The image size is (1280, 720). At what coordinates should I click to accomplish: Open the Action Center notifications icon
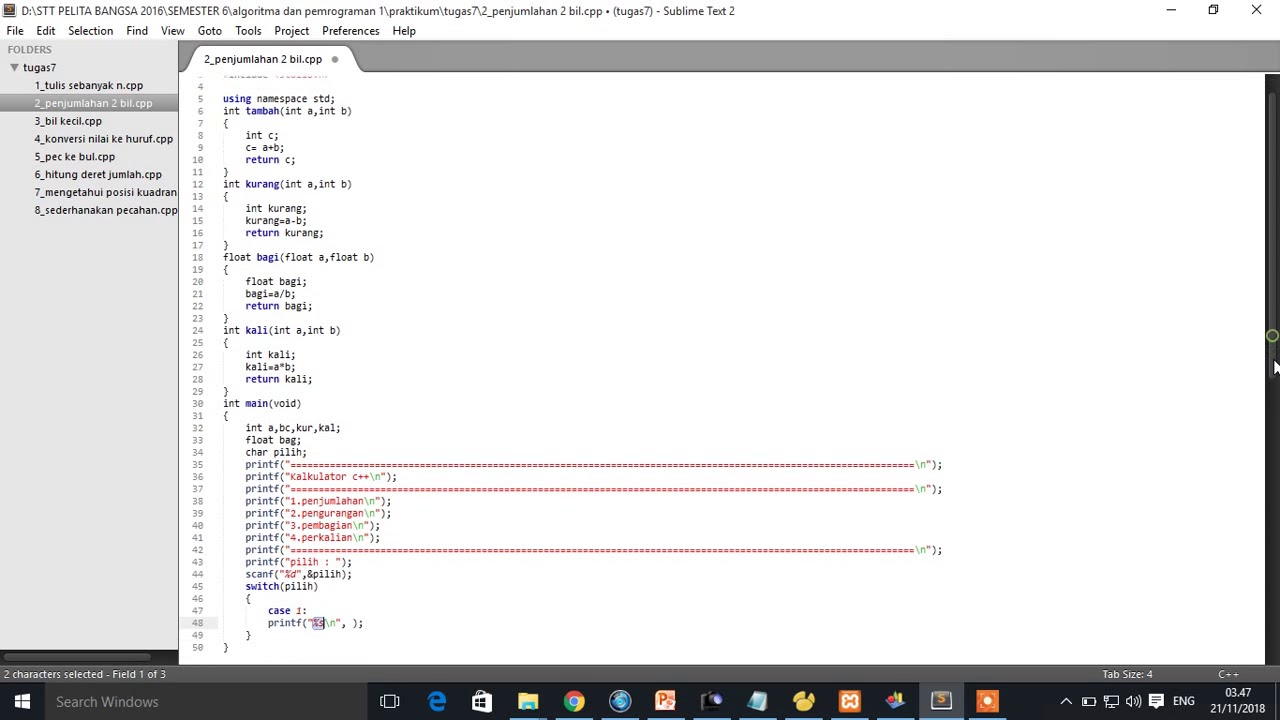click(1156, 701)
